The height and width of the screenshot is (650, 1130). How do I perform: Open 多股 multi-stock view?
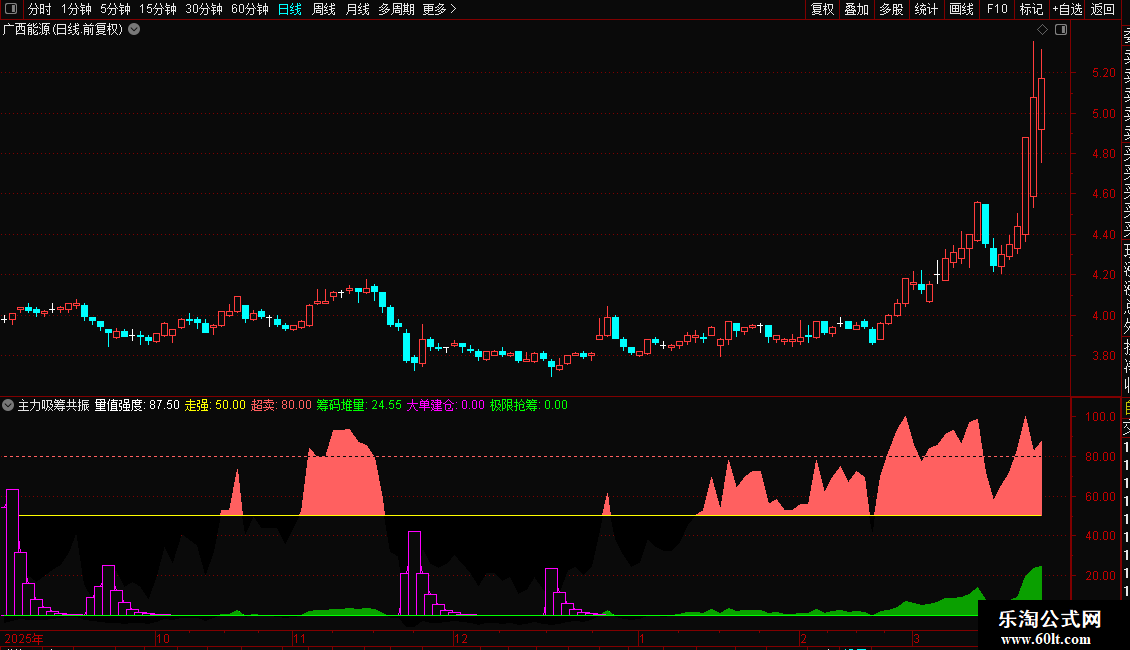click(x=891, y=9)
